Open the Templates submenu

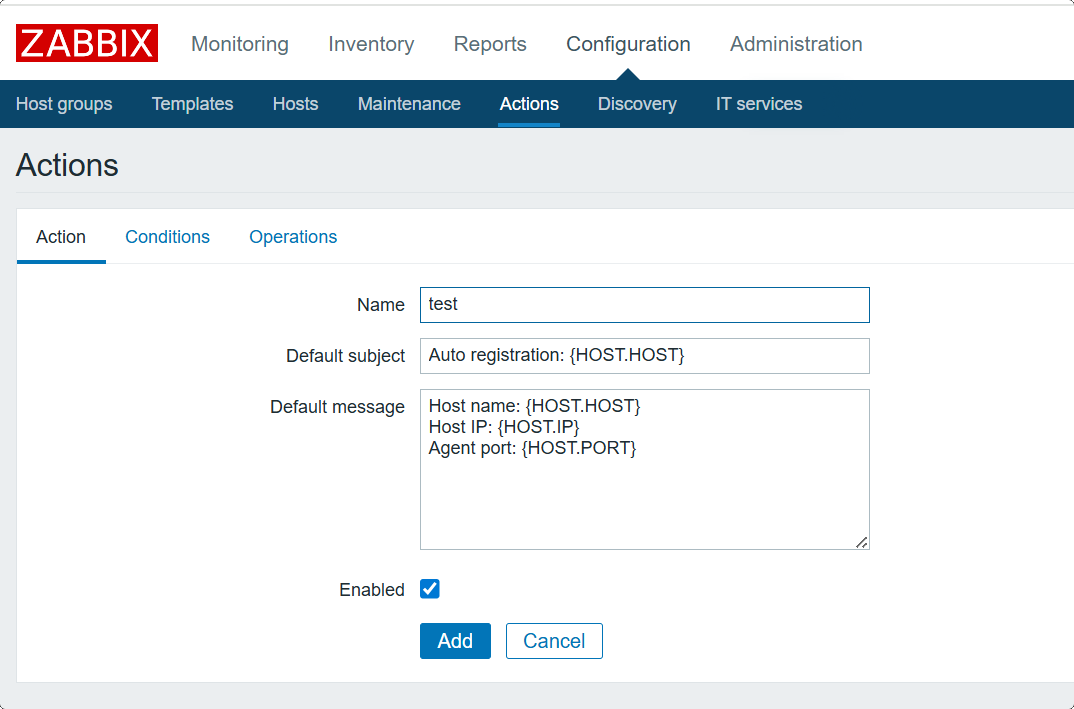point(192,104)
